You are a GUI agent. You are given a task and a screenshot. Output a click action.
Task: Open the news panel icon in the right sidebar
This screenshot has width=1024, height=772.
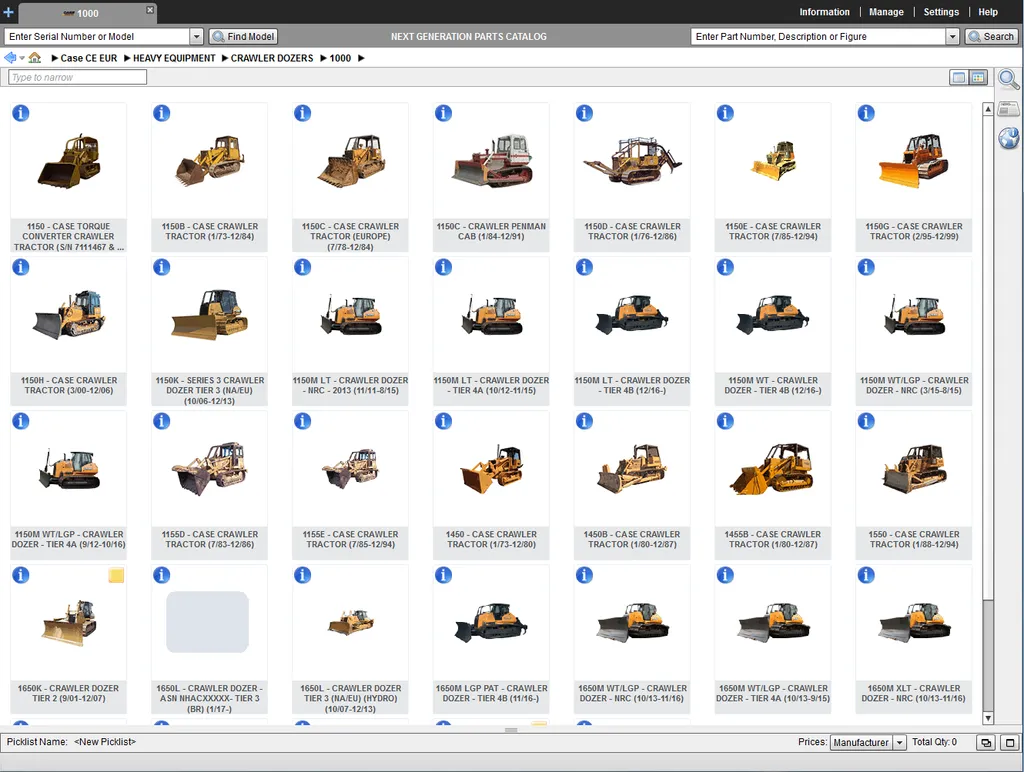[x=1008, y=108]
